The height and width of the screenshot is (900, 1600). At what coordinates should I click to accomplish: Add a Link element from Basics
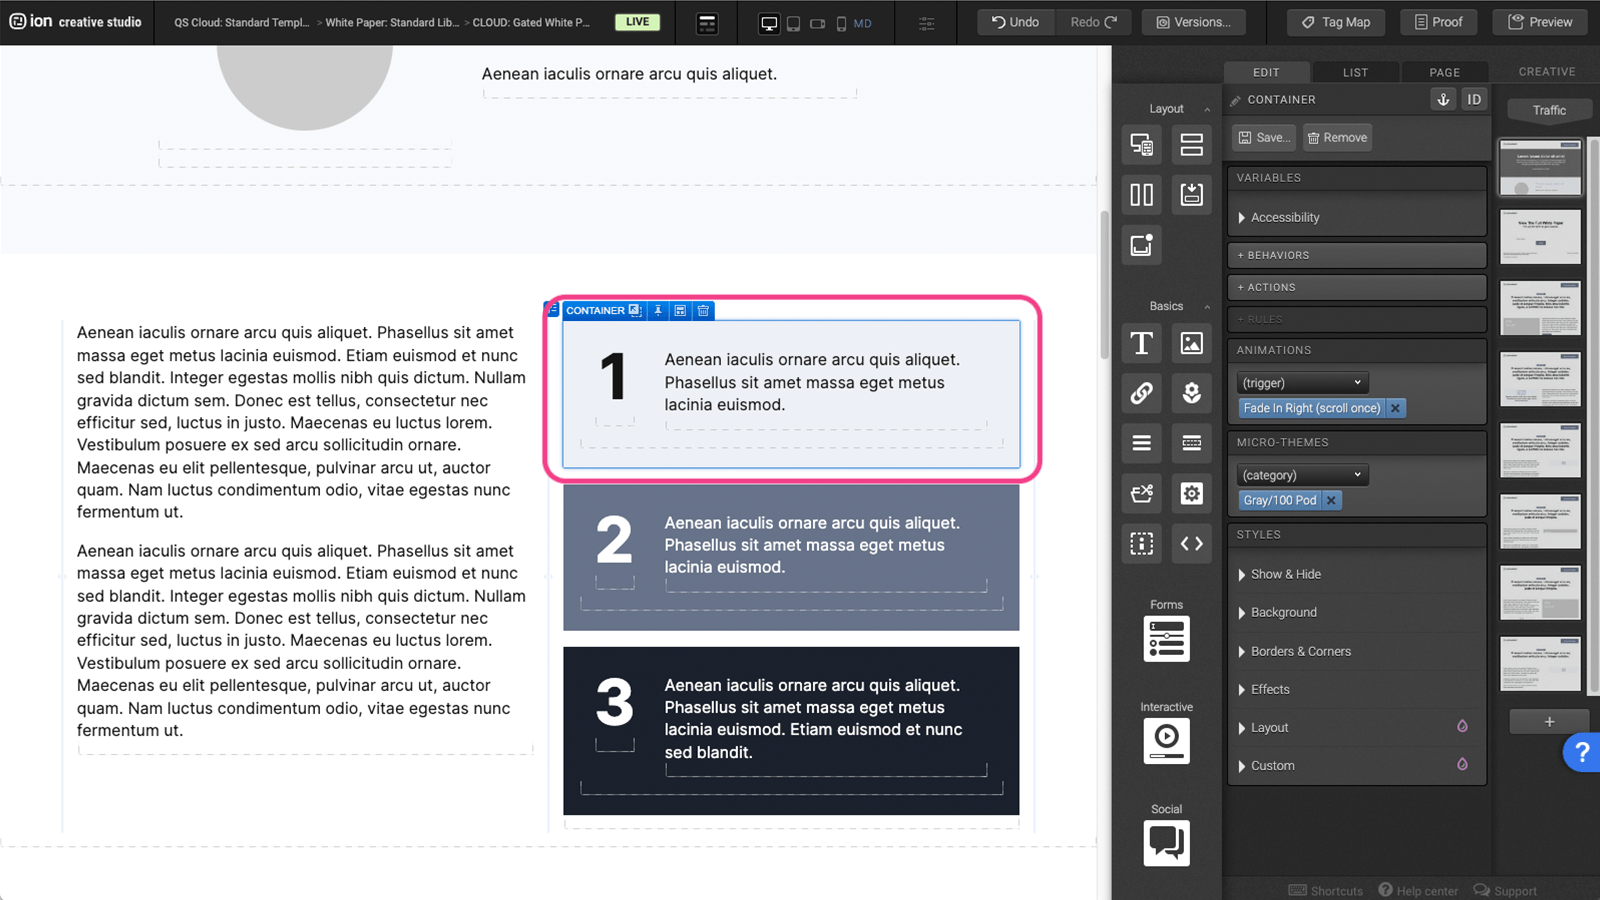coord(1141,393)
